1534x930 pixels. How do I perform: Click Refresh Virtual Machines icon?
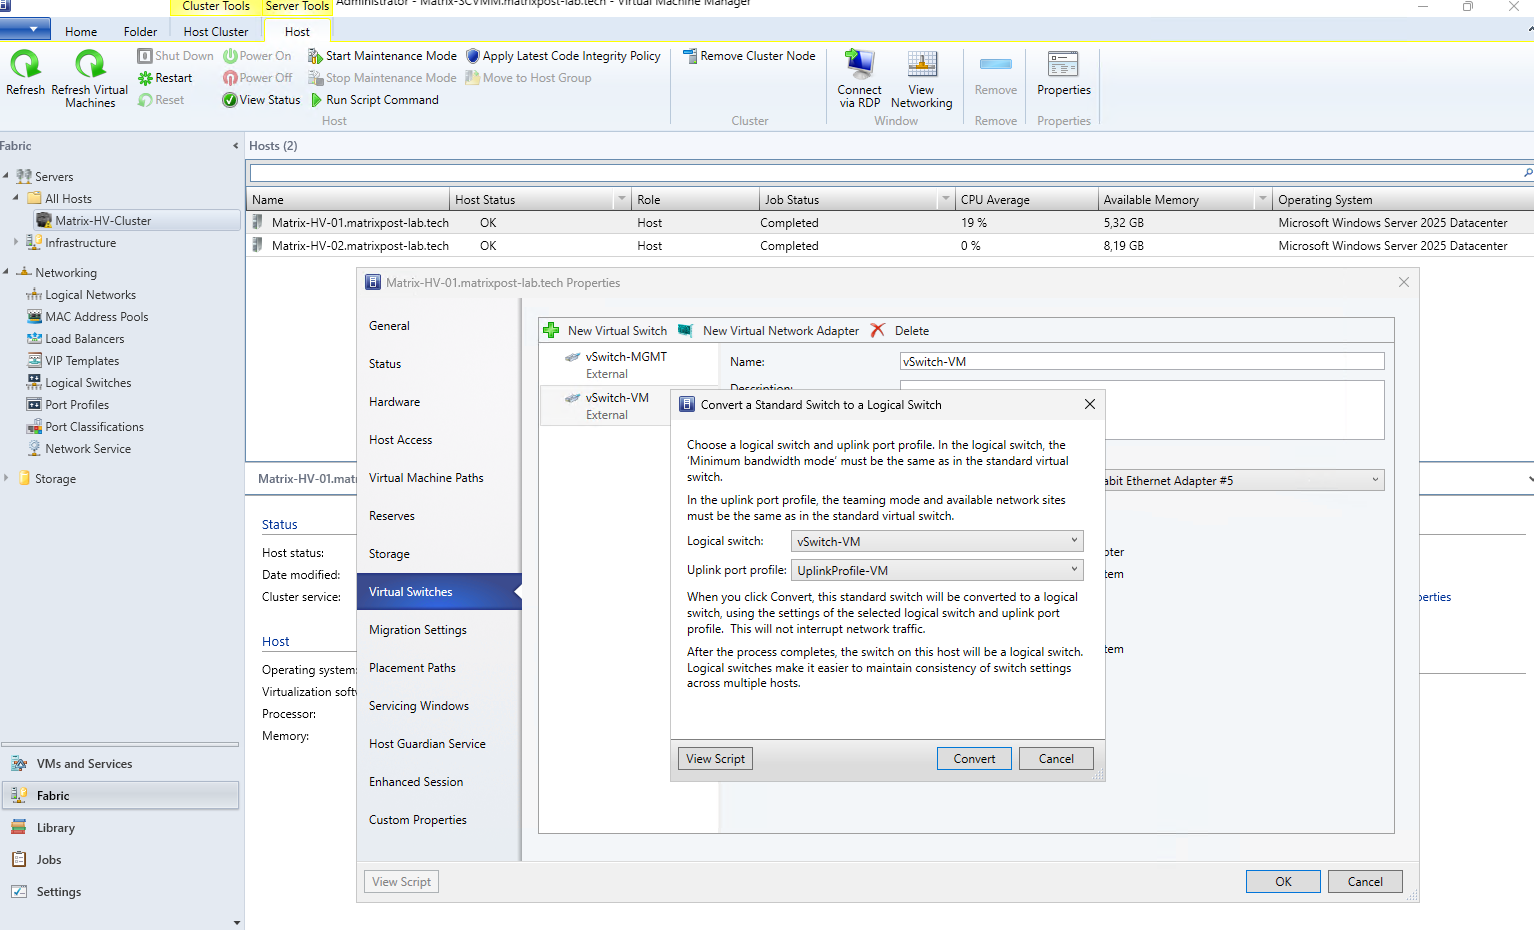(90, 78)
